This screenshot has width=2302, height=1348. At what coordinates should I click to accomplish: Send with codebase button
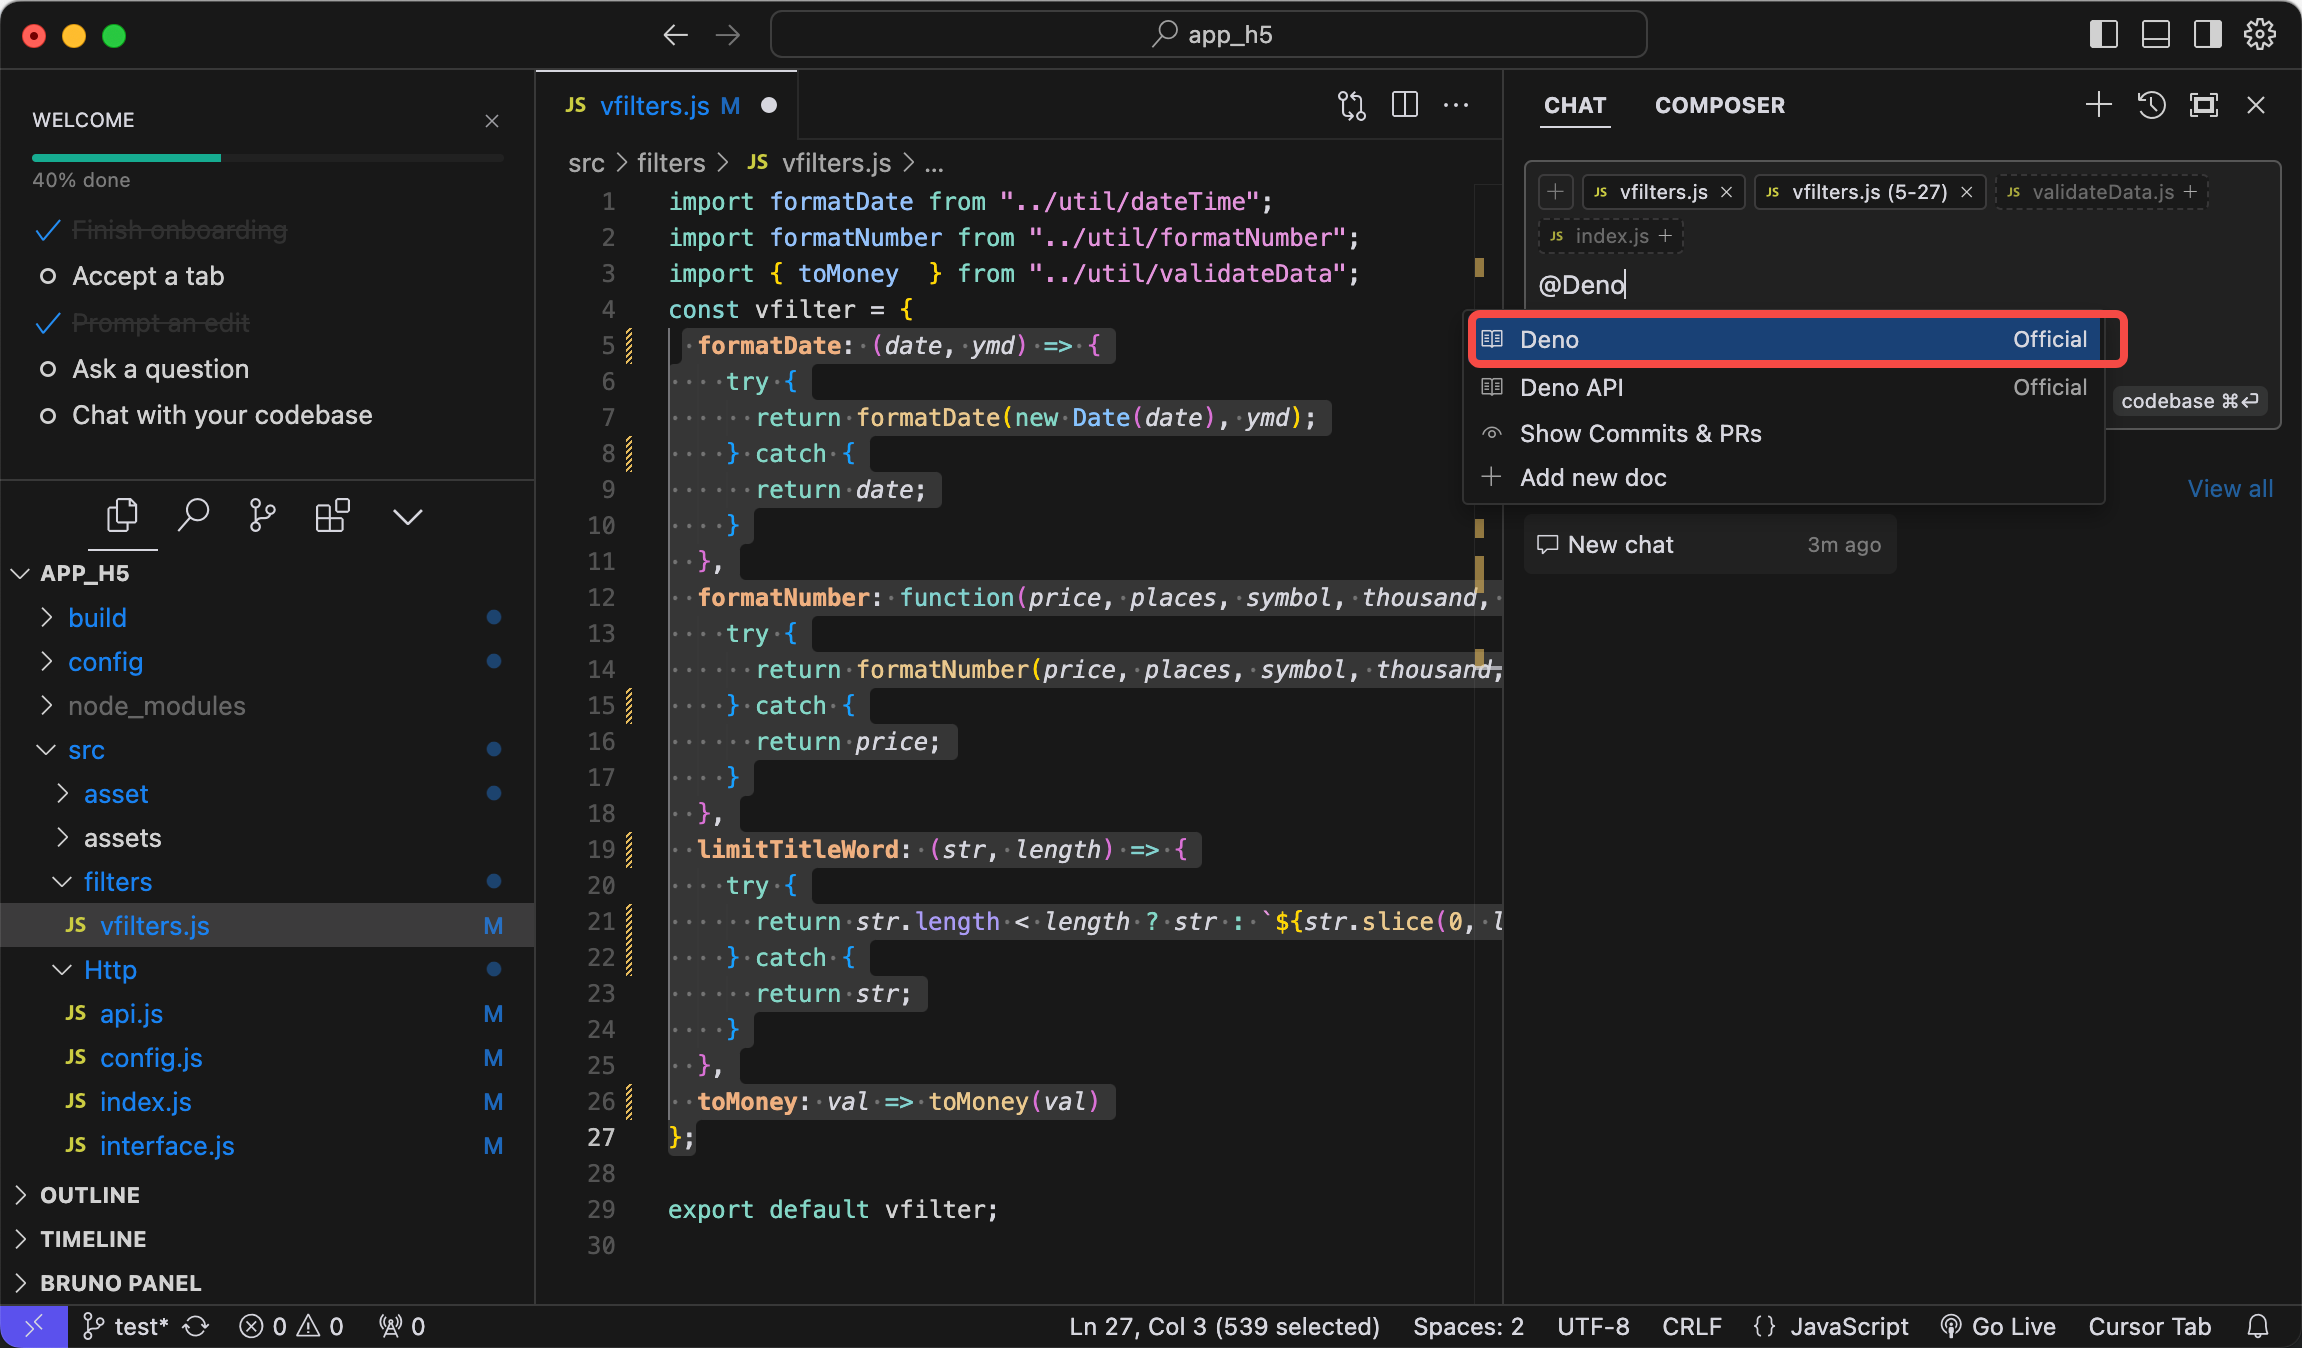point(2189,401)
